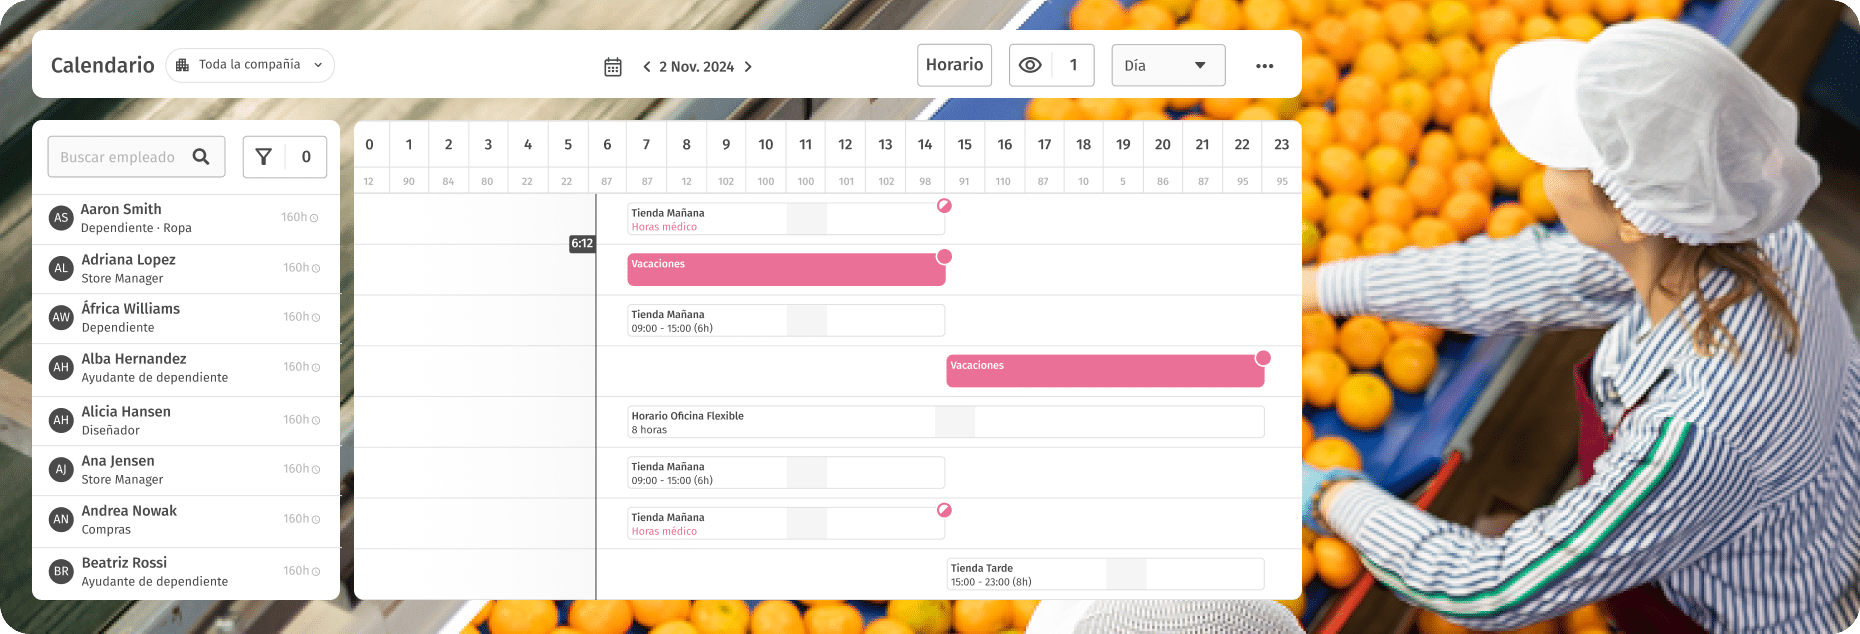Open the three-dot more options menu
This screenshot has width=1860, height=634.
point(1264,66)
